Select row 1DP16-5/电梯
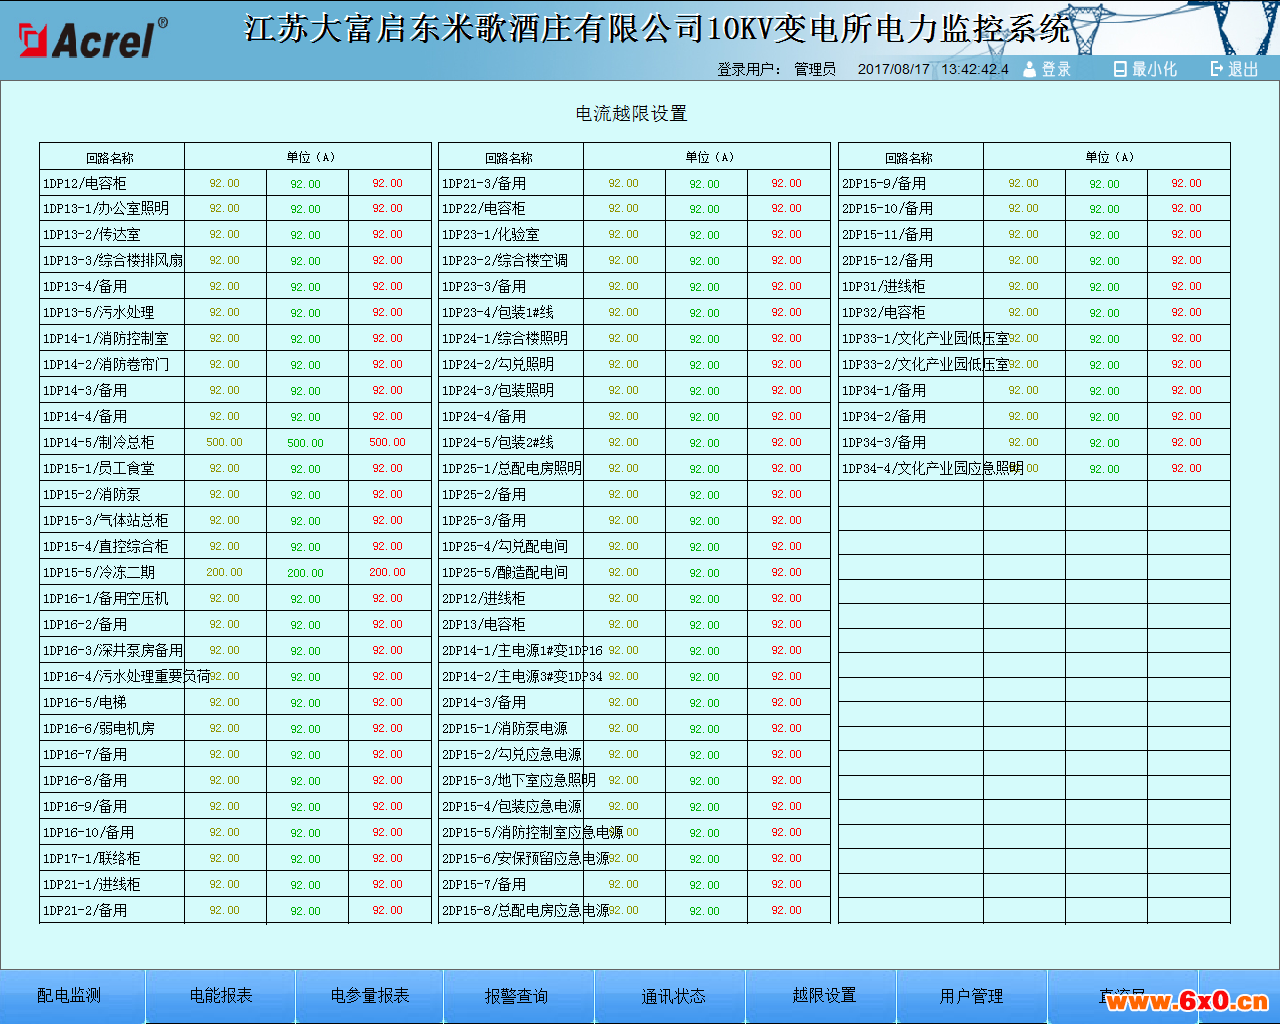1280x1024 pixels. tap(235, 703)
